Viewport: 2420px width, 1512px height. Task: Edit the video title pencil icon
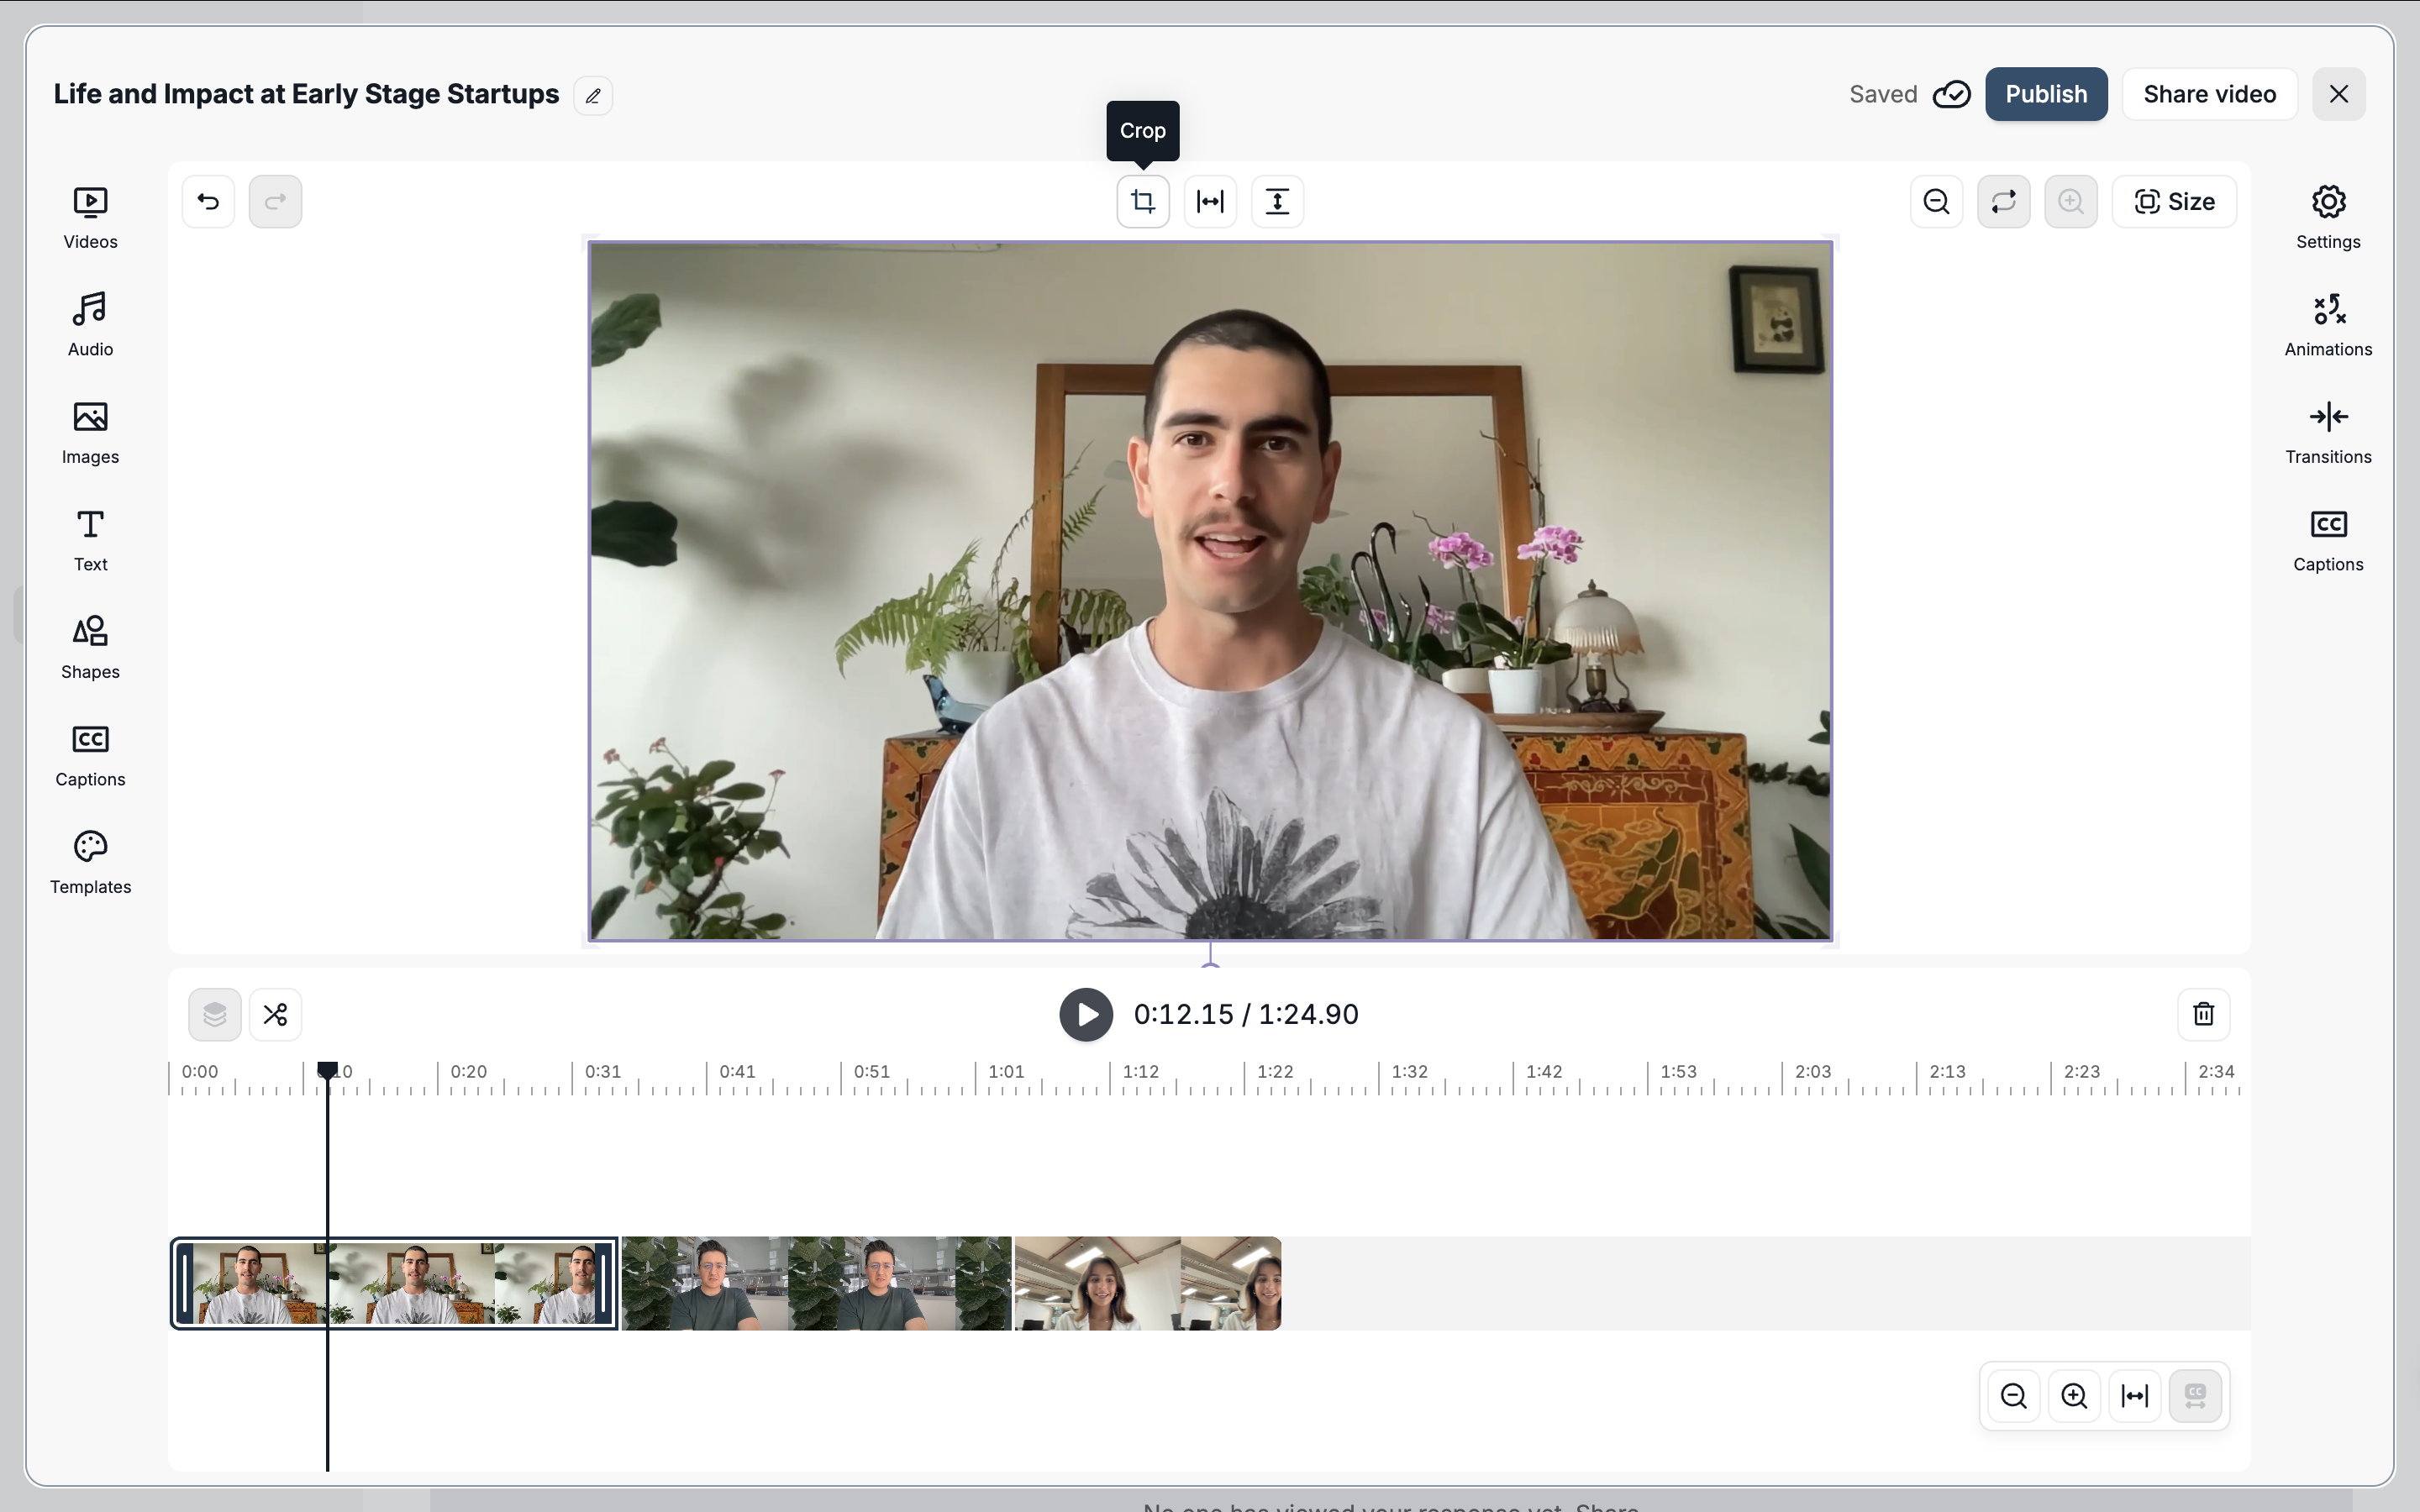[x=593, y=96]
